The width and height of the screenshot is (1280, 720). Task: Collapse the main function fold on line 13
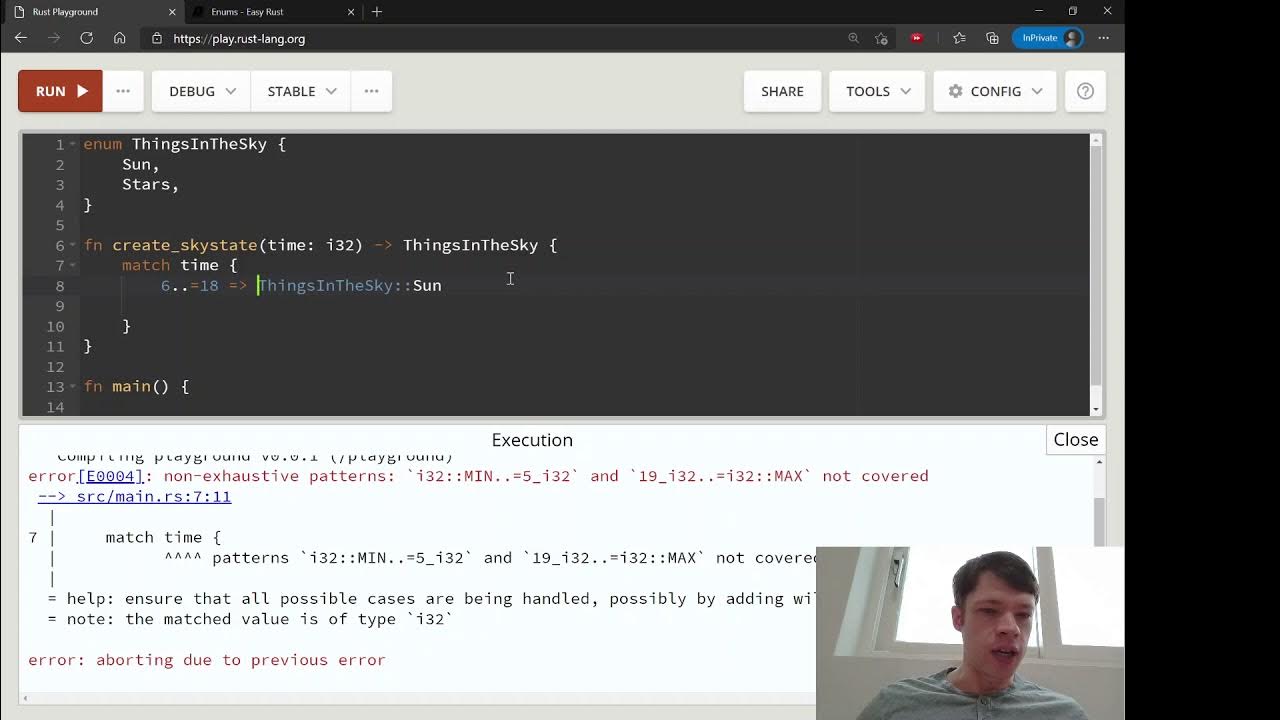pyautogui.click(x=73, y=387)
